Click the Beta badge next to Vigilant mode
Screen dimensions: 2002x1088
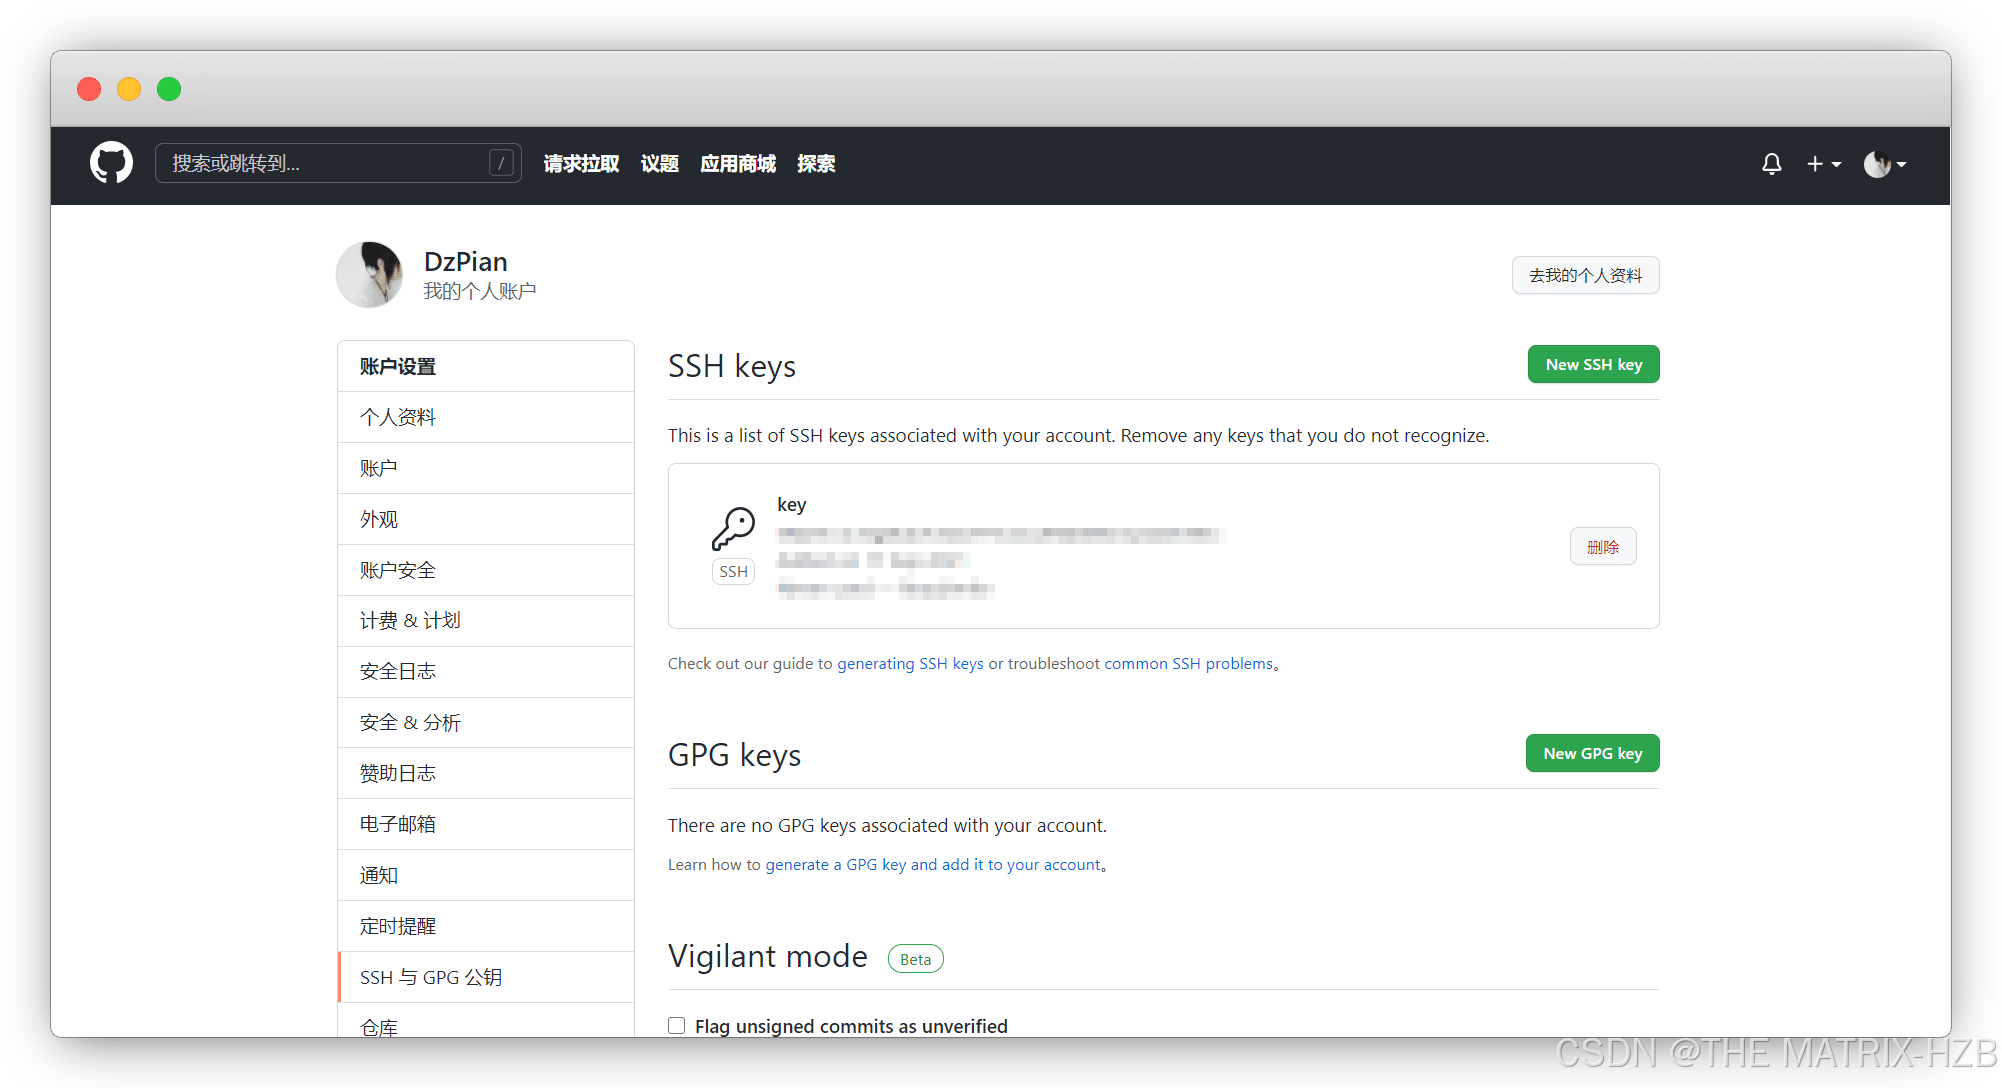tap(915, 959)
